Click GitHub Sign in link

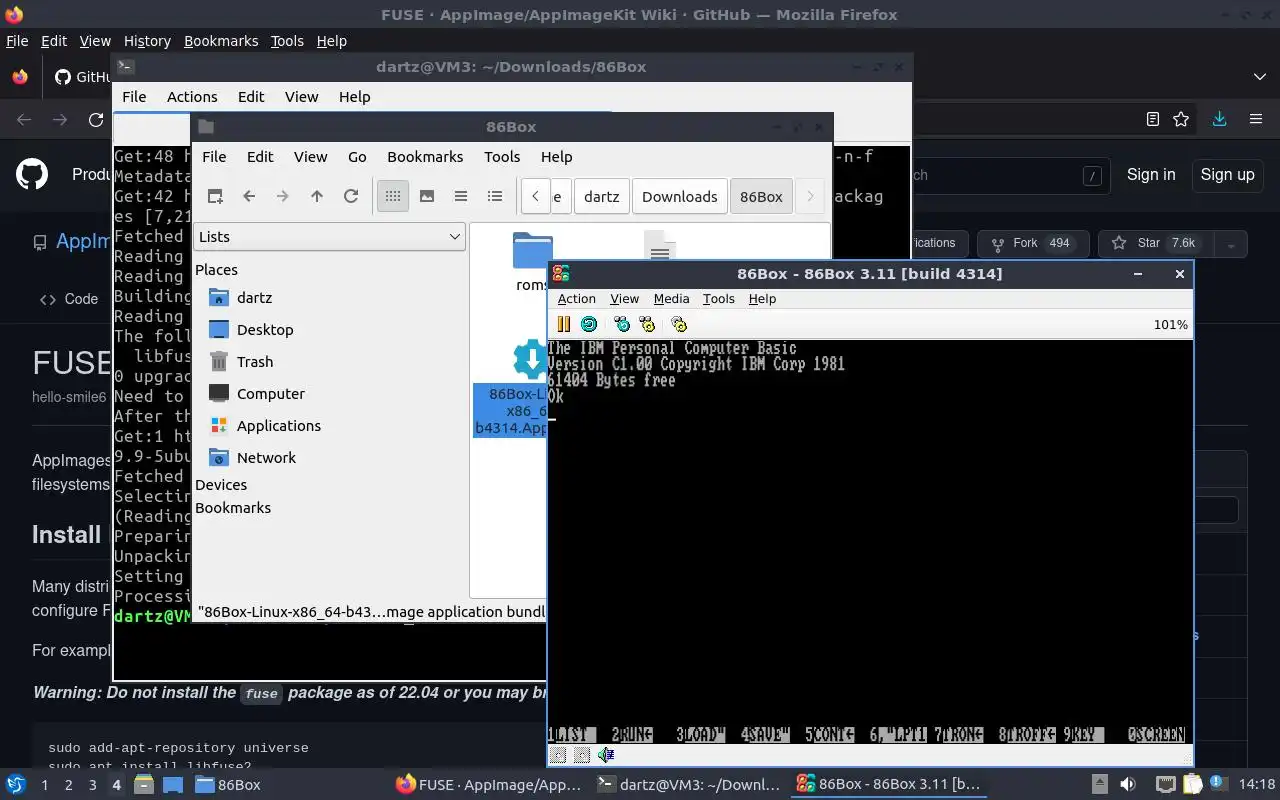point(1151,174)
